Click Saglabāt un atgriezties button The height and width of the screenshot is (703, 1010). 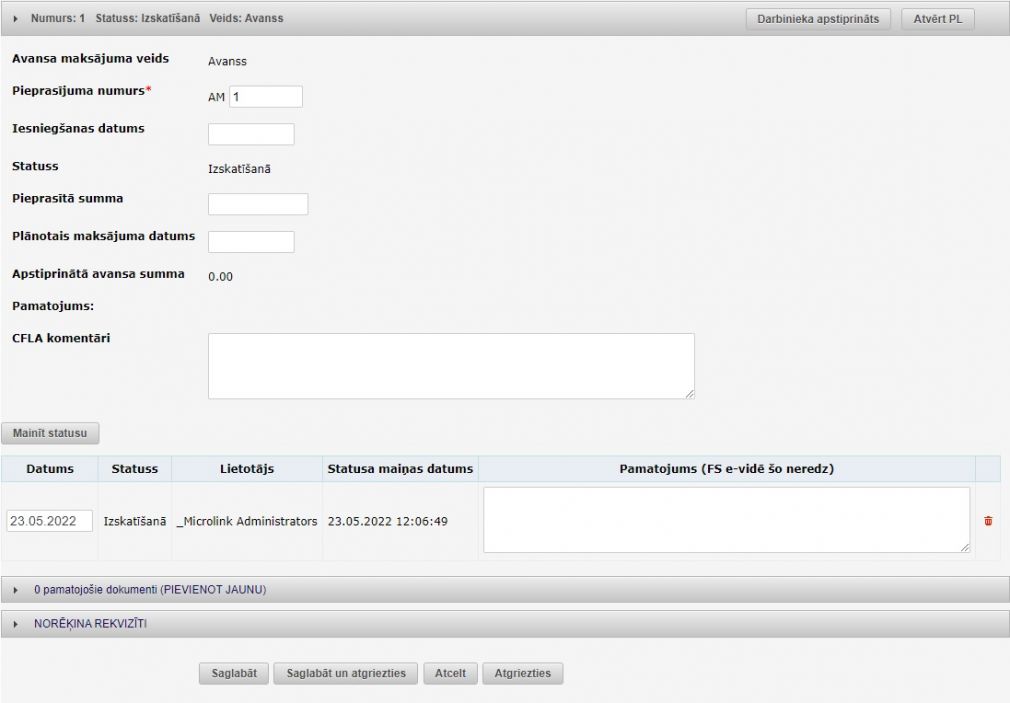(346, 673)
